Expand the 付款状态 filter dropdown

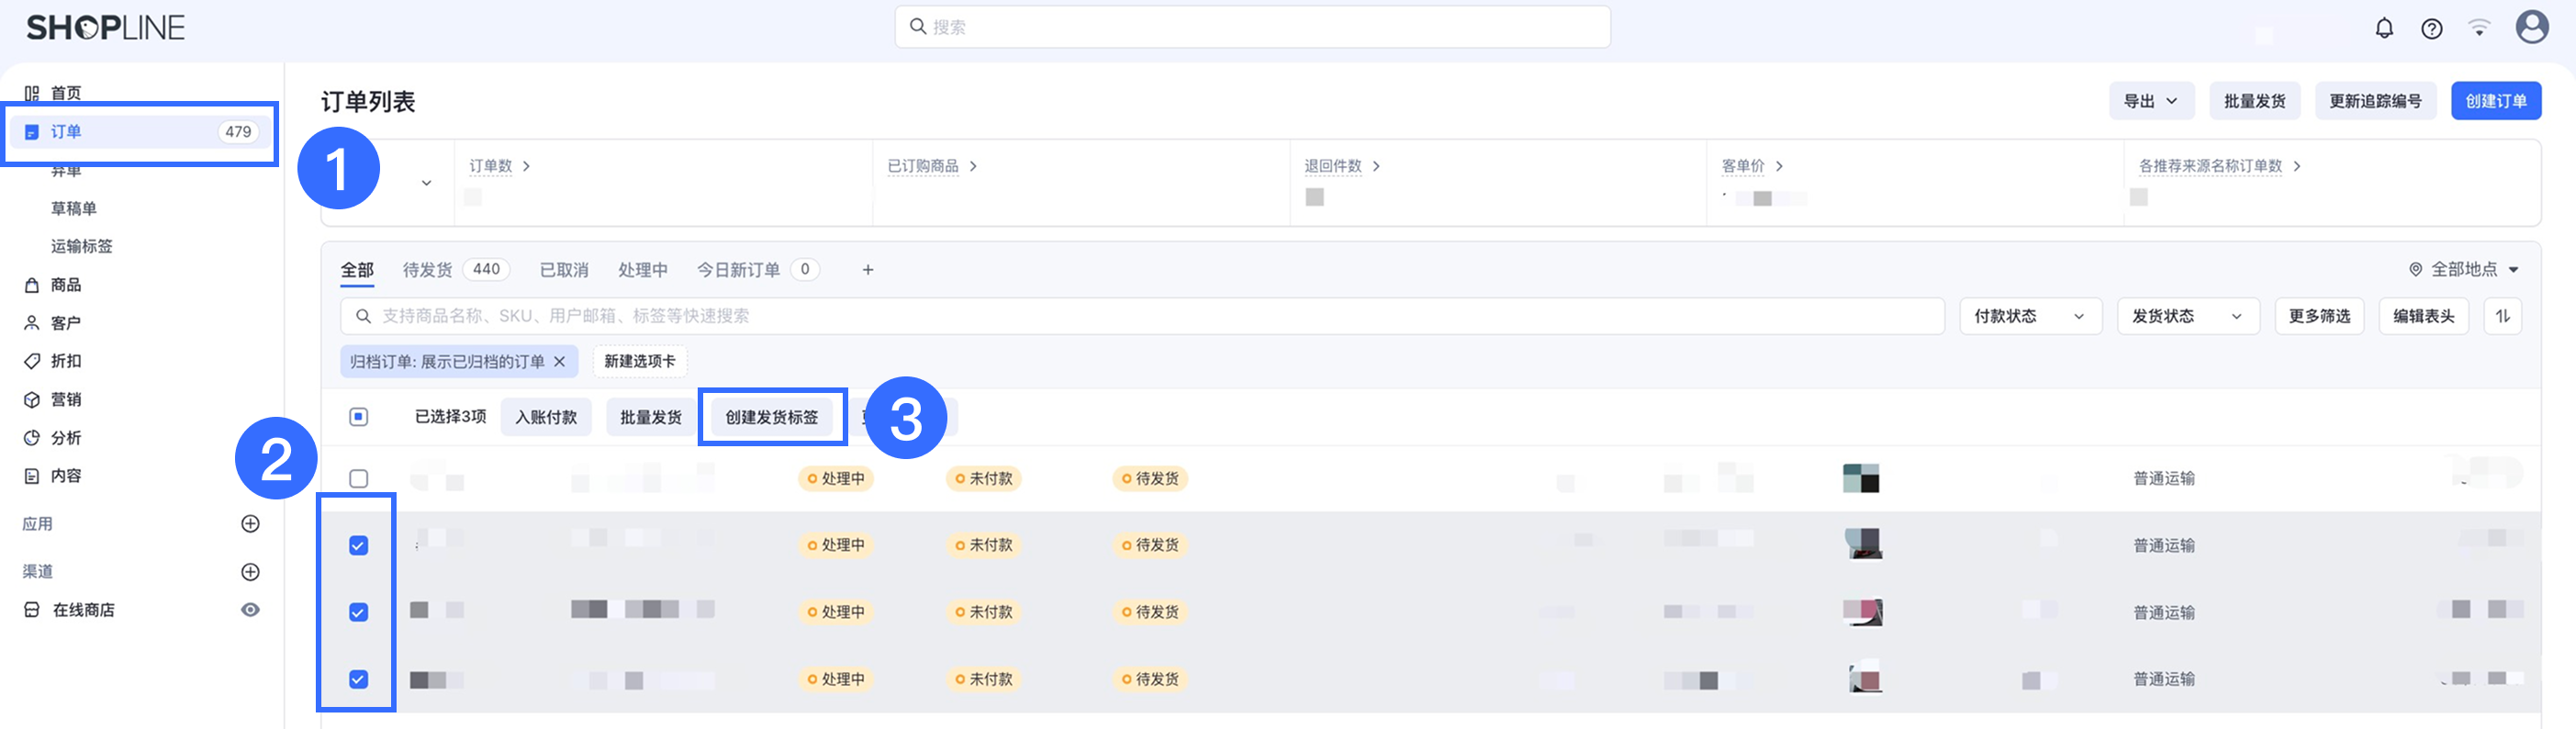[2030, 316]
